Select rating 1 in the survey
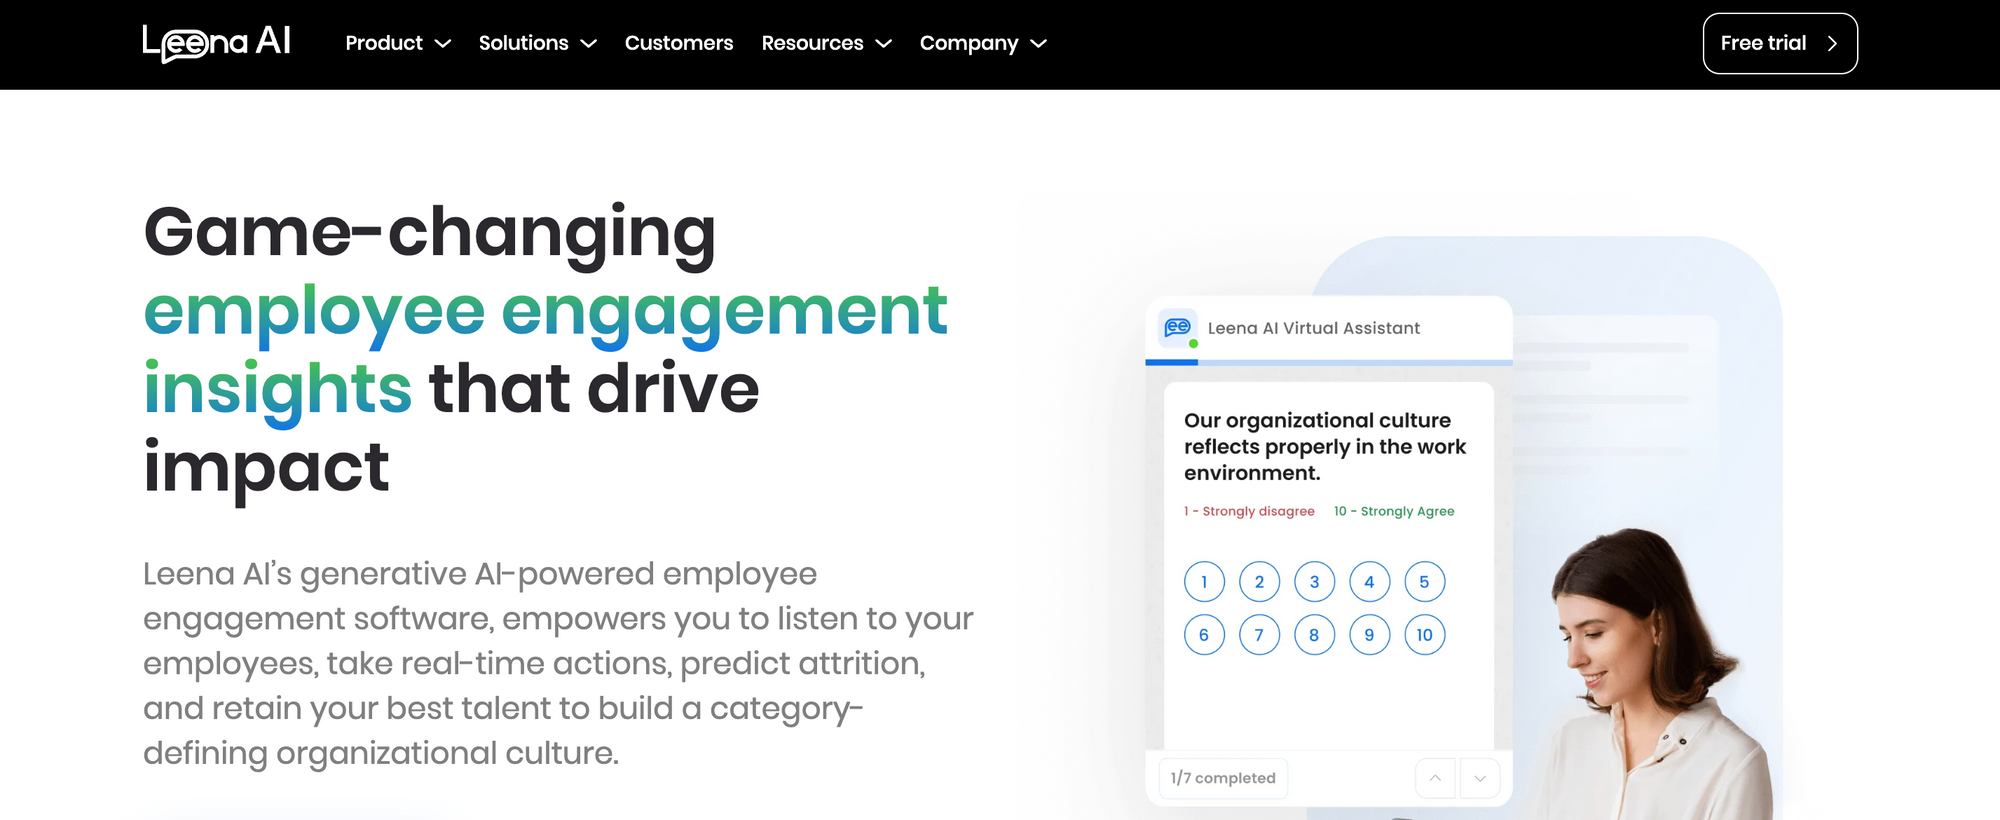Viewport: 2000px width, 820px height. click(1204, 582)
